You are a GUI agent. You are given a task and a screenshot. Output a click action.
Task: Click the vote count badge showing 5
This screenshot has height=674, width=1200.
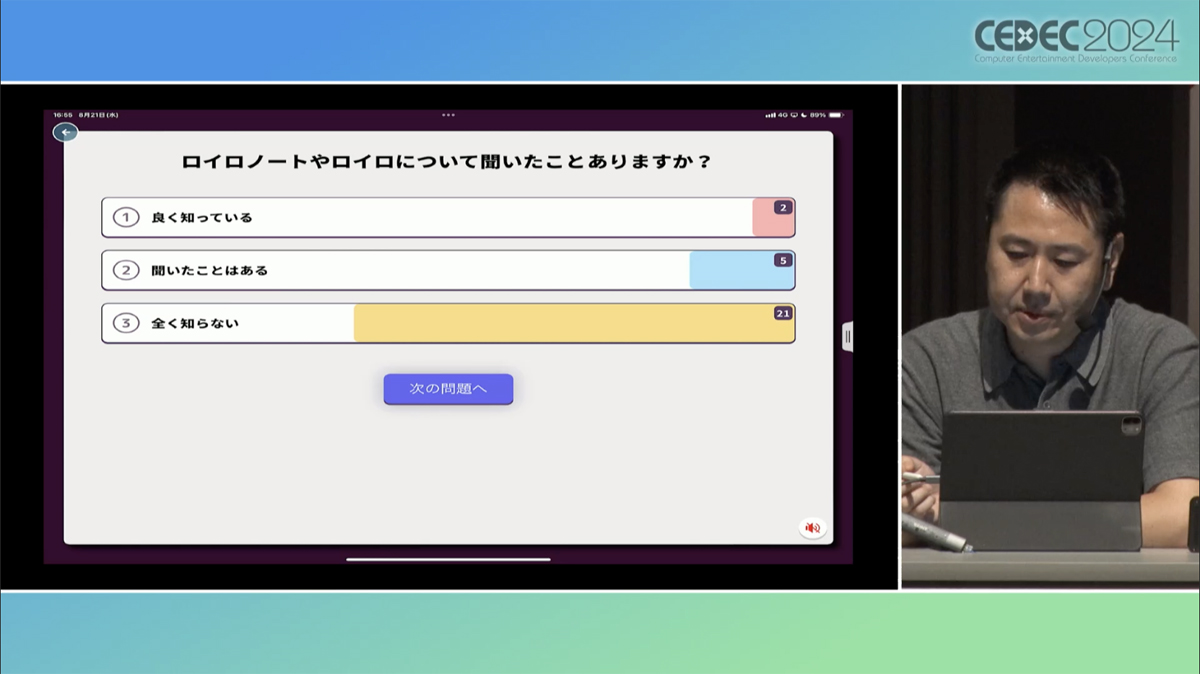pos(783,261)
